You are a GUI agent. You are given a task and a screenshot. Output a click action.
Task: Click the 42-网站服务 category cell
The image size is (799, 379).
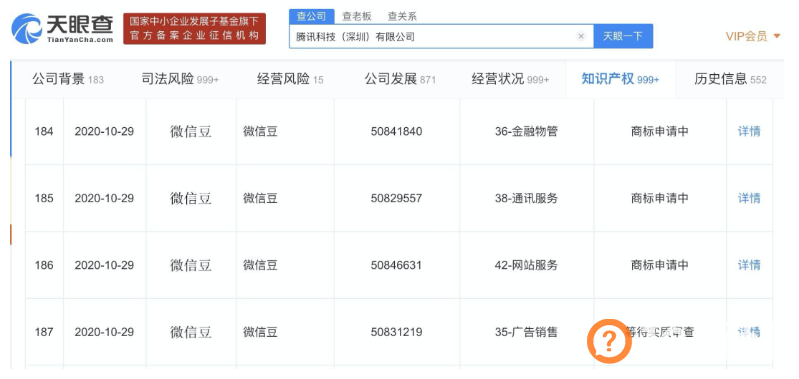[526, 265]
